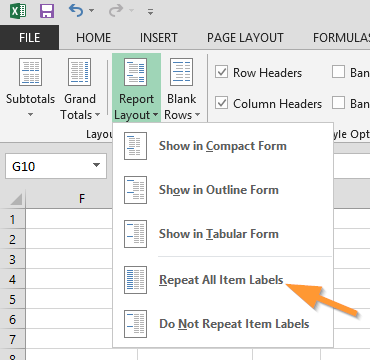Open the Blank Rows dropdown

[182, 88]
